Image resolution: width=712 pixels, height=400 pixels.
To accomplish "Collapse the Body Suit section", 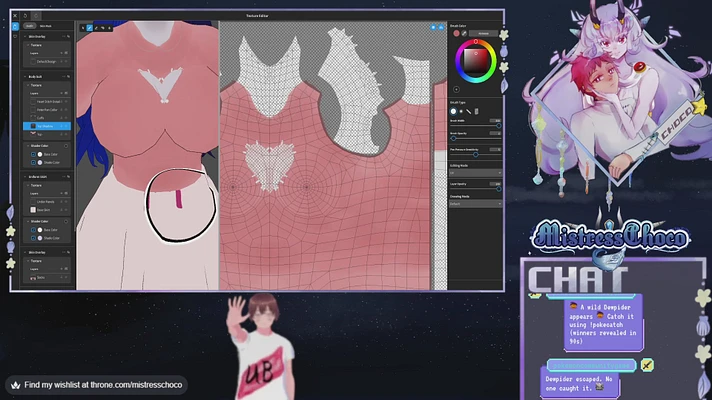I will [25, 77].
